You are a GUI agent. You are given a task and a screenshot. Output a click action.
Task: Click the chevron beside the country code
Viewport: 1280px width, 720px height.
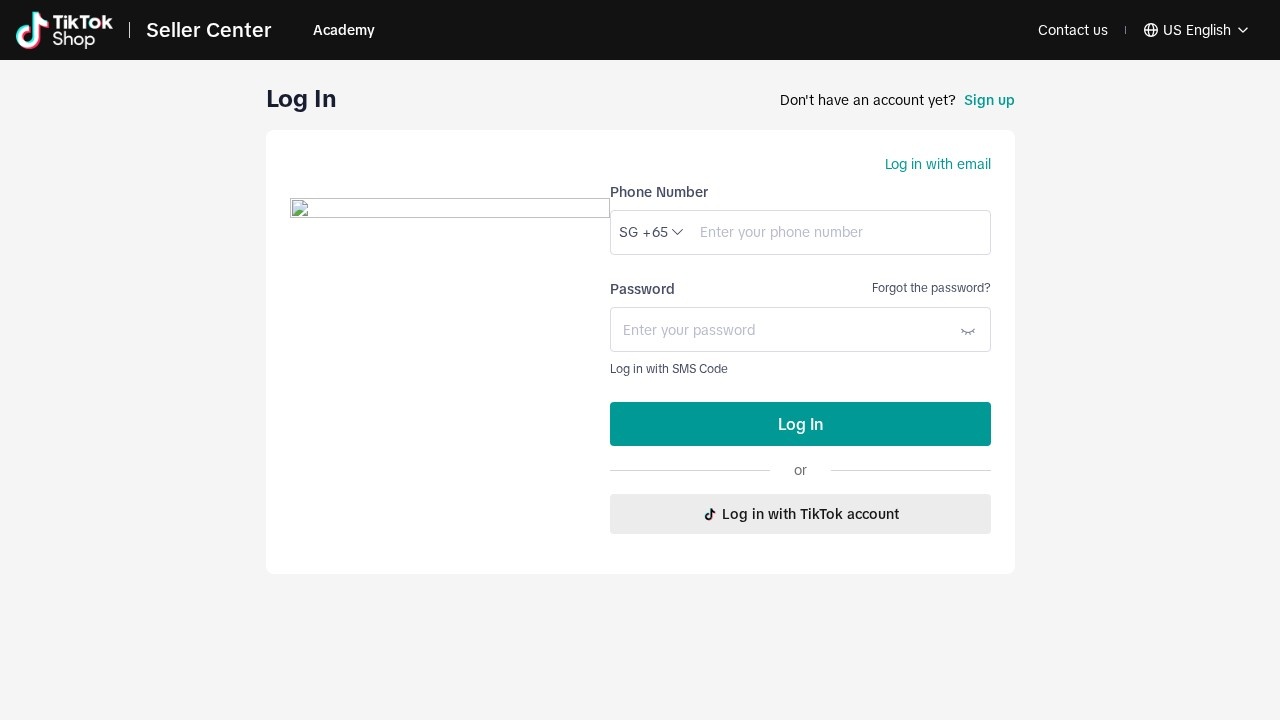pyautogui.click(x=677, y=232)
